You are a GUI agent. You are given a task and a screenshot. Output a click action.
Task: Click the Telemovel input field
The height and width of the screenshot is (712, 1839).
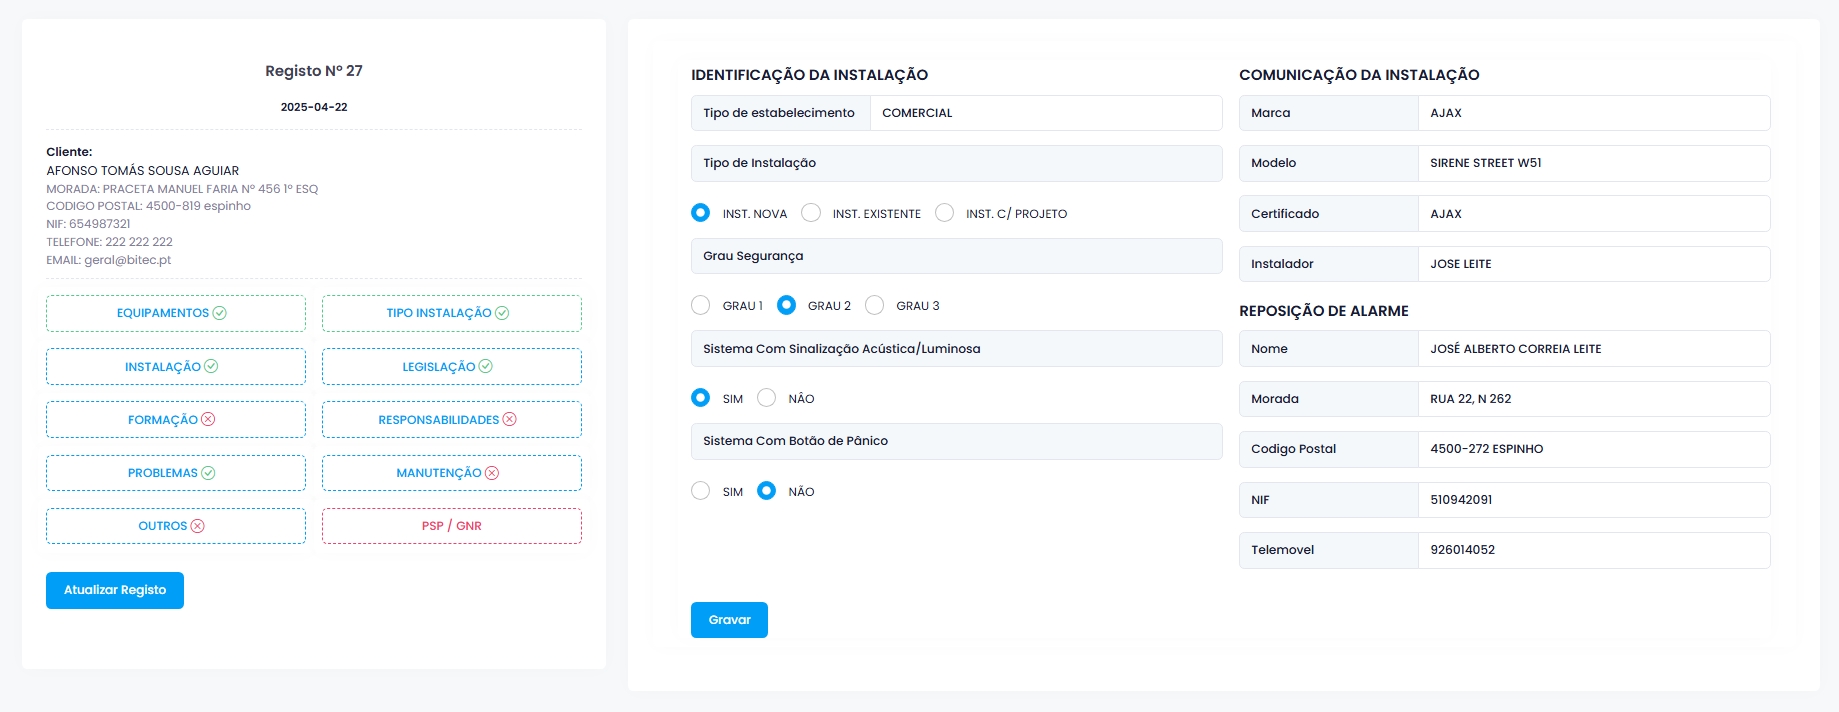pyautogui.click(x=1593, y=550)
